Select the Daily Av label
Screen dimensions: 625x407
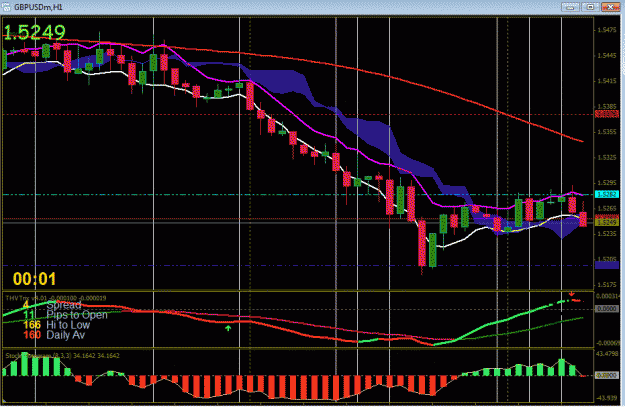[x=65, y=335]
